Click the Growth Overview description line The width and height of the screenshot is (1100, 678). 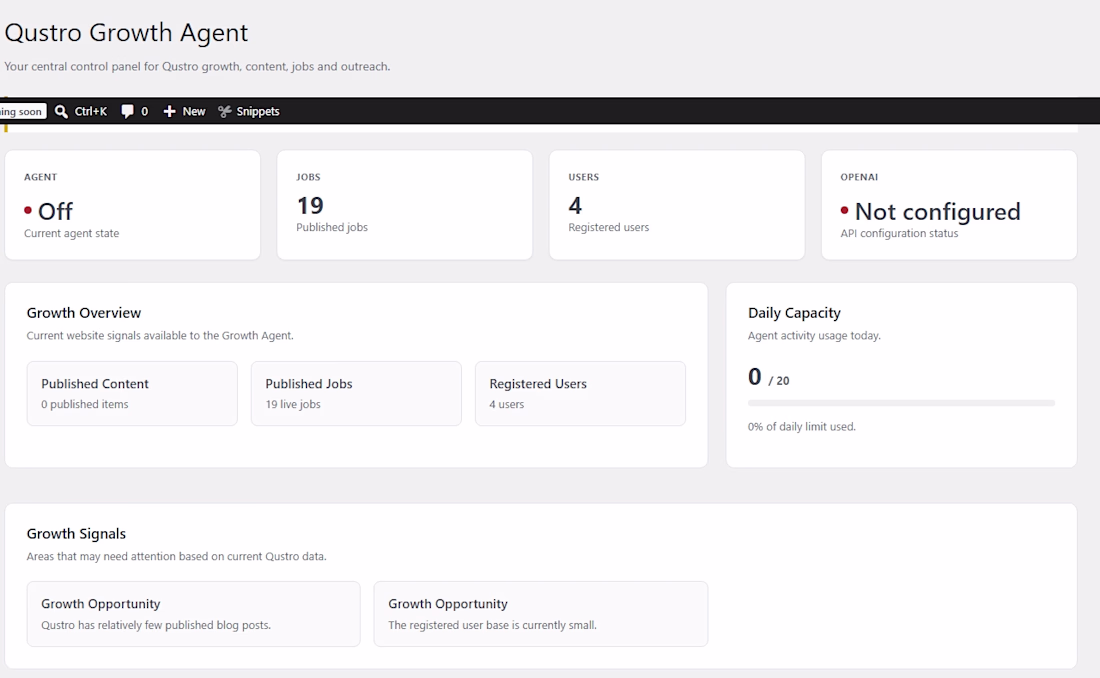click(160, 336)
